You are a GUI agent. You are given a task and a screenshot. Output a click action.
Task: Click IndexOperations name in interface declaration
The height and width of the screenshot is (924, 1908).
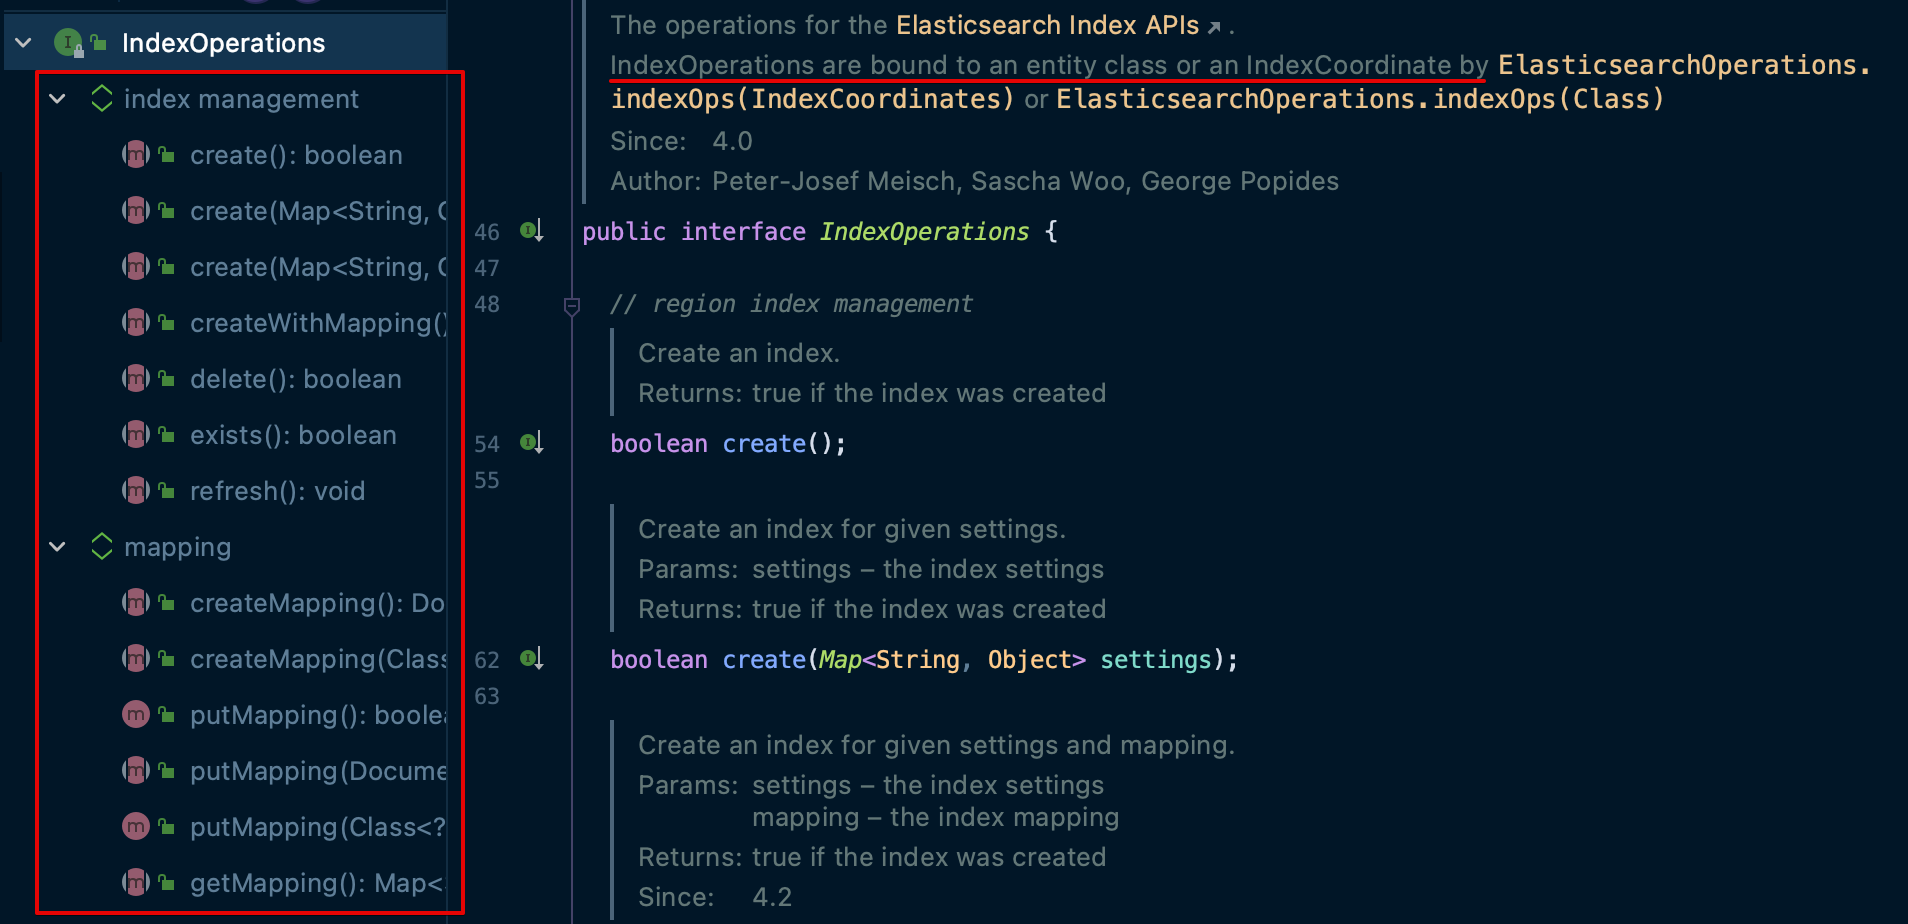tap(924, 231)
